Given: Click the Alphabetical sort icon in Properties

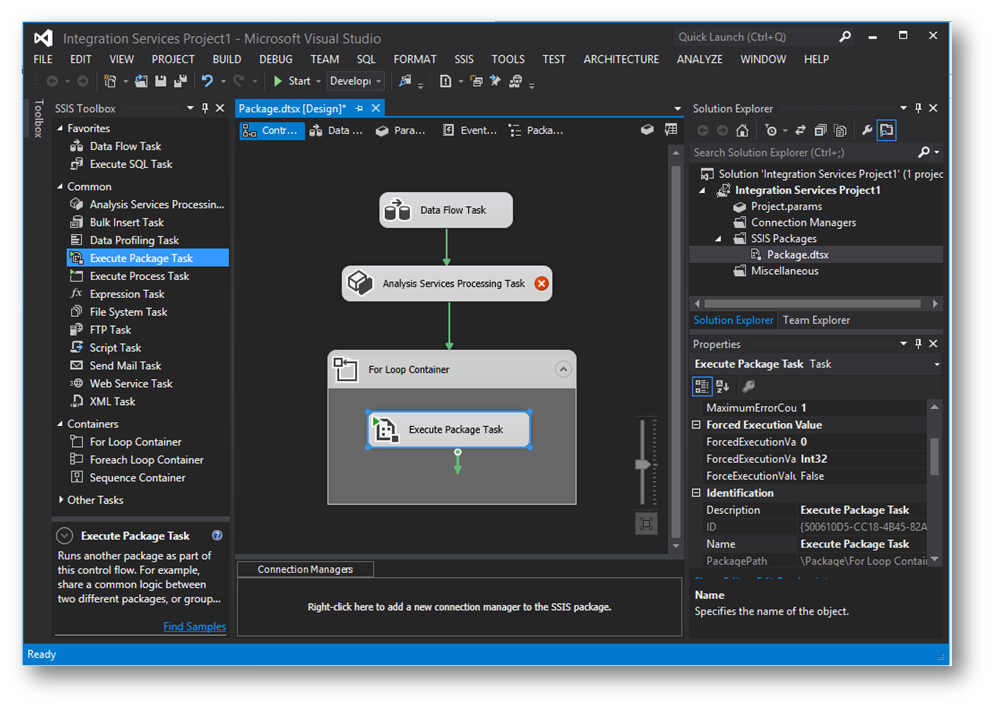Looking at the screenshot, I should point(723,386).
